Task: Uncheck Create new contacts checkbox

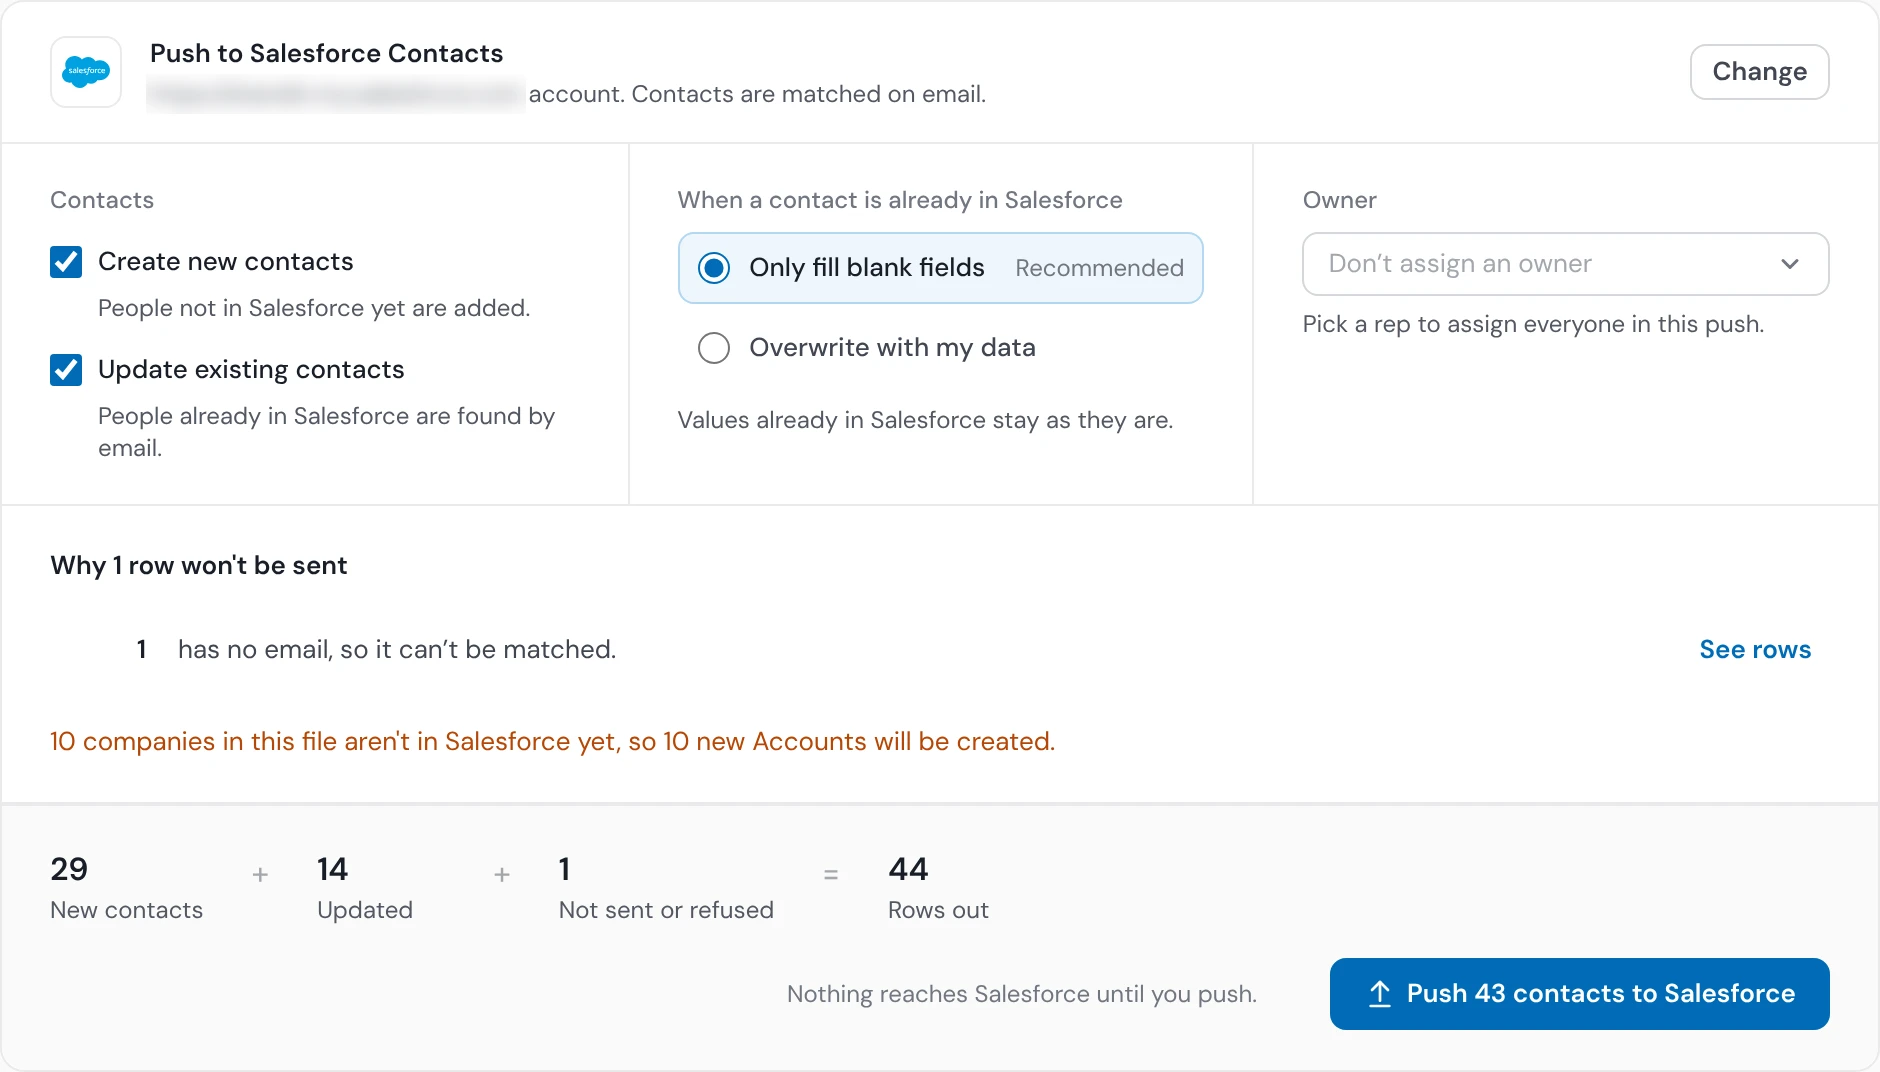Action: (66, 262)
